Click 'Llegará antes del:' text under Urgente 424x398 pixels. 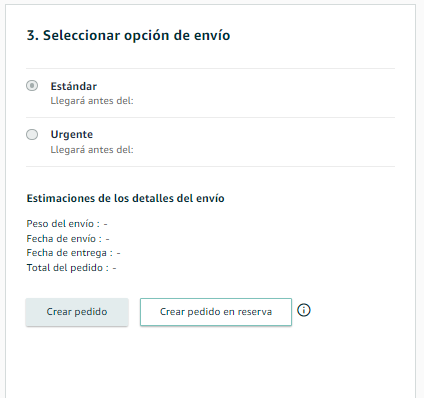(x=92, y=150)
